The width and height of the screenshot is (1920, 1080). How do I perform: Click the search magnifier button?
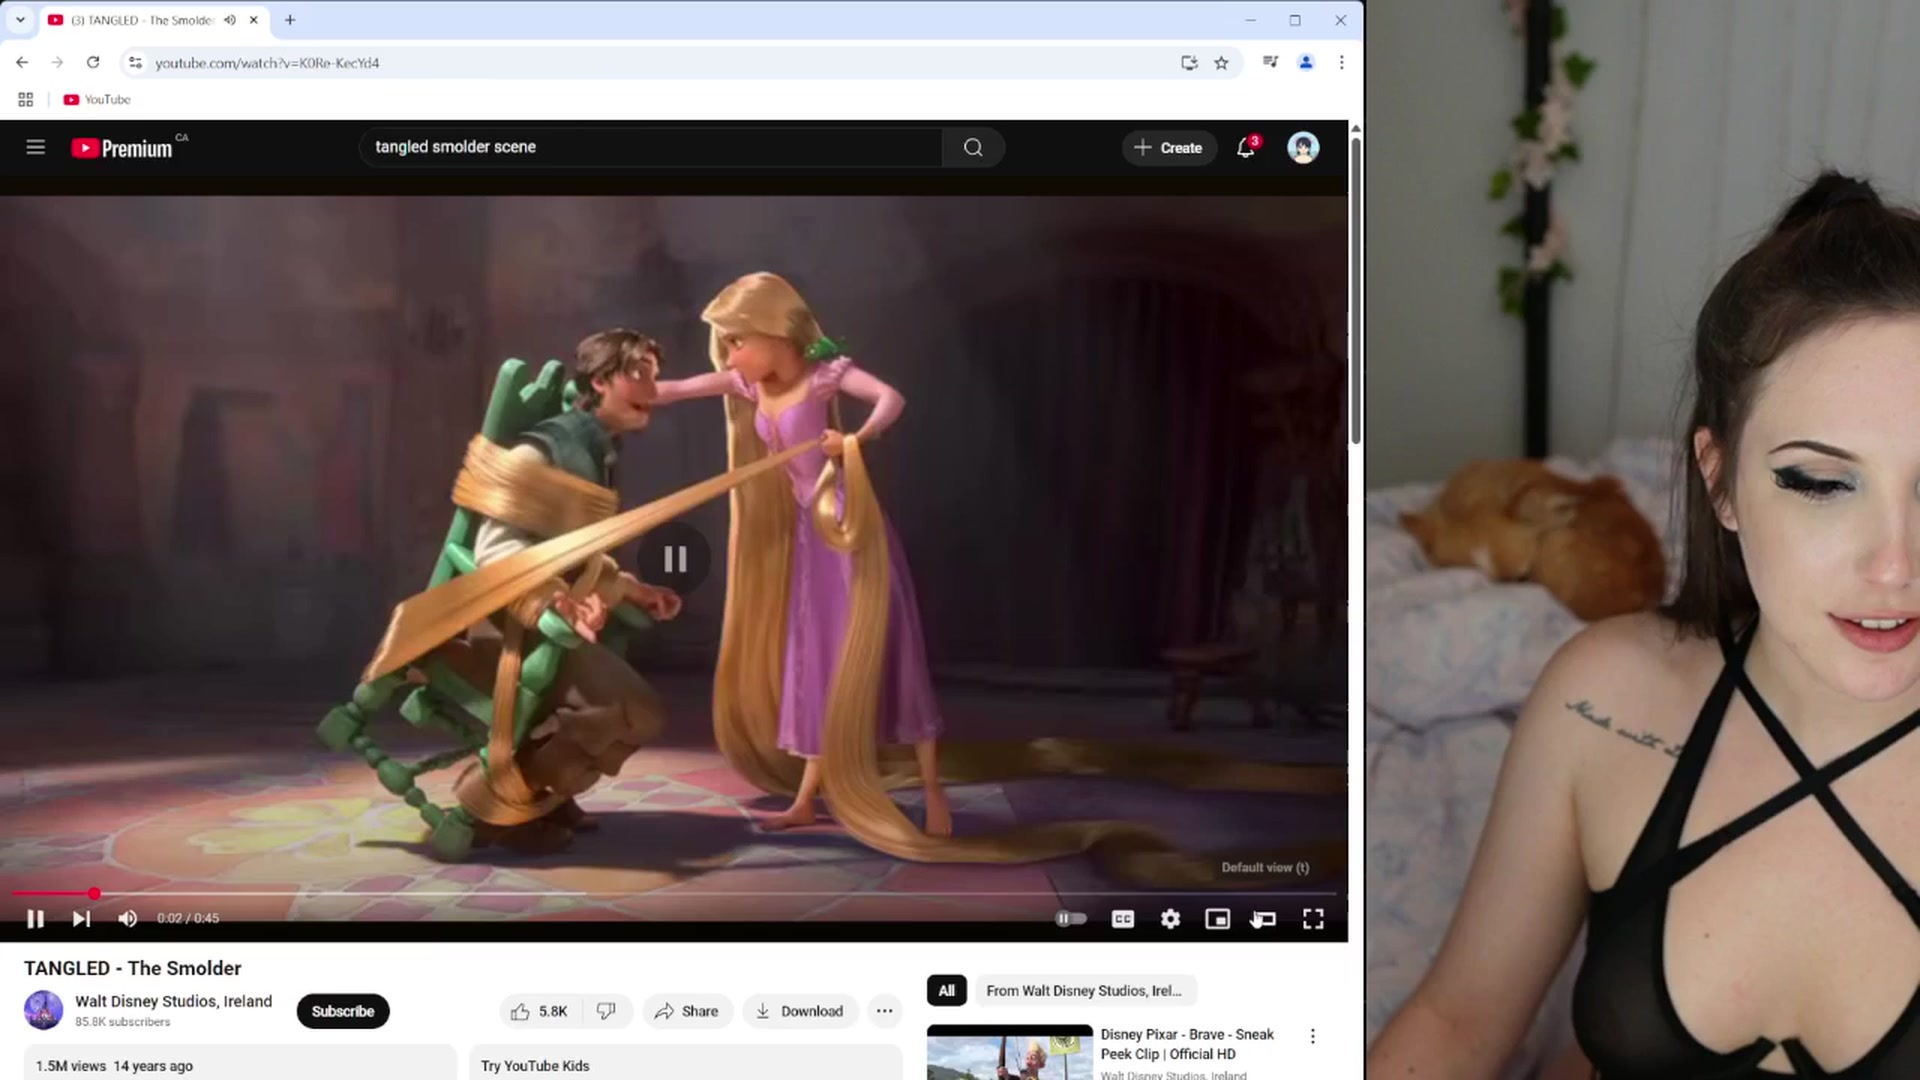pyautogui.click(x=973, y=148)
